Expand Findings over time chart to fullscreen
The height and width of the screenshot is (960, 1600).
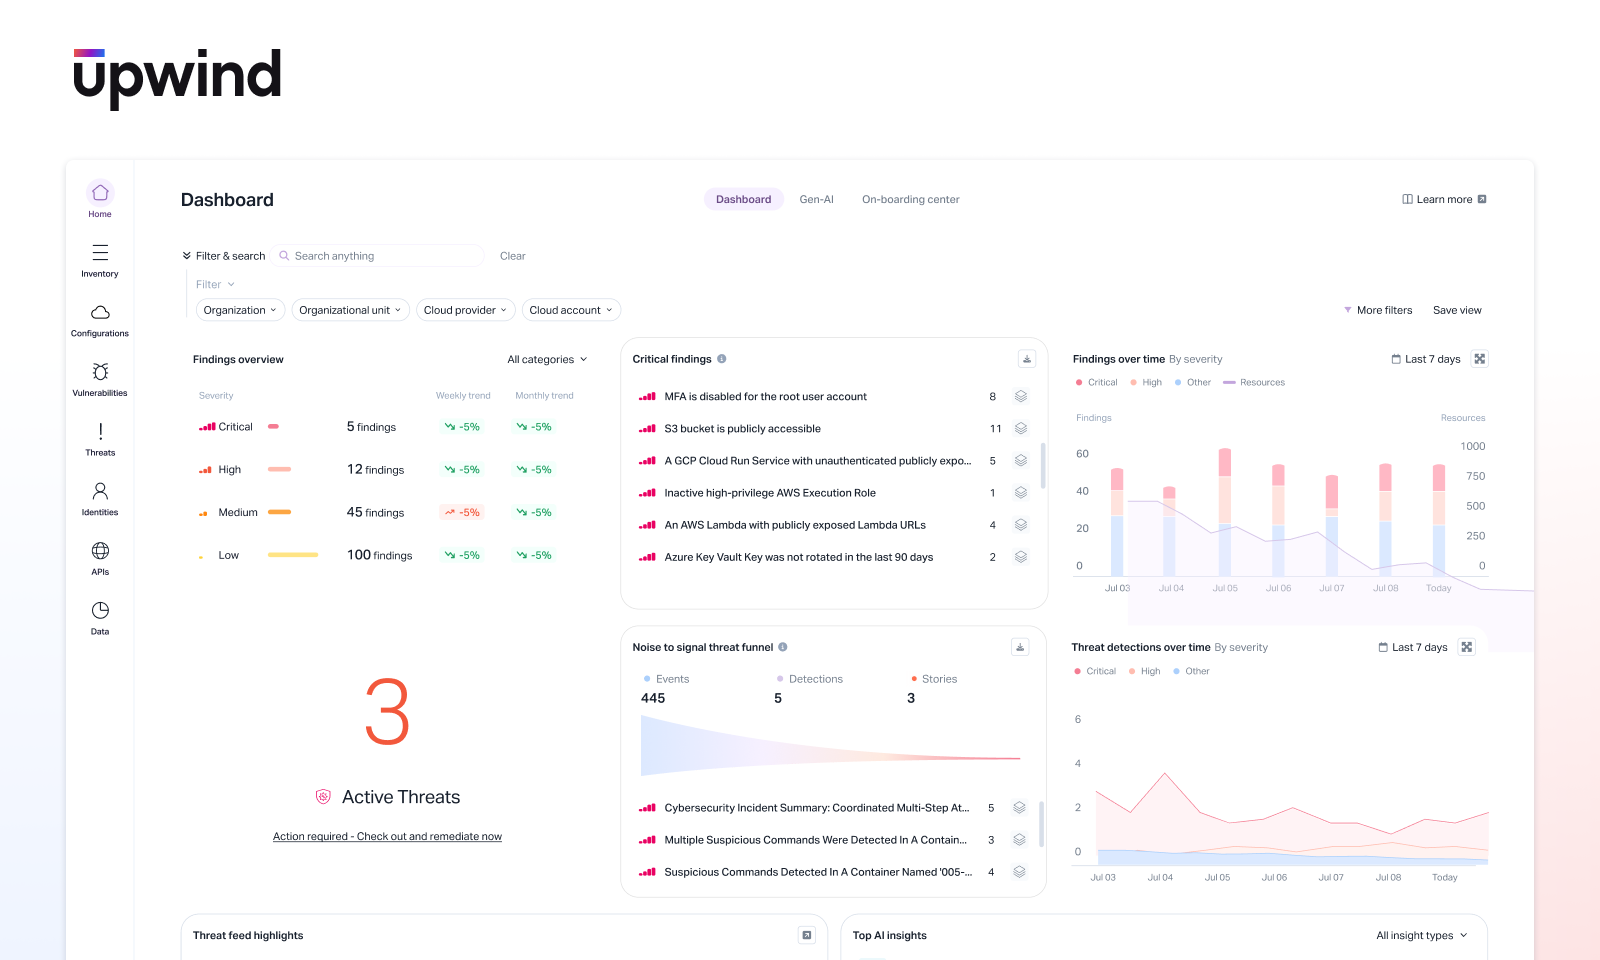1480,358
